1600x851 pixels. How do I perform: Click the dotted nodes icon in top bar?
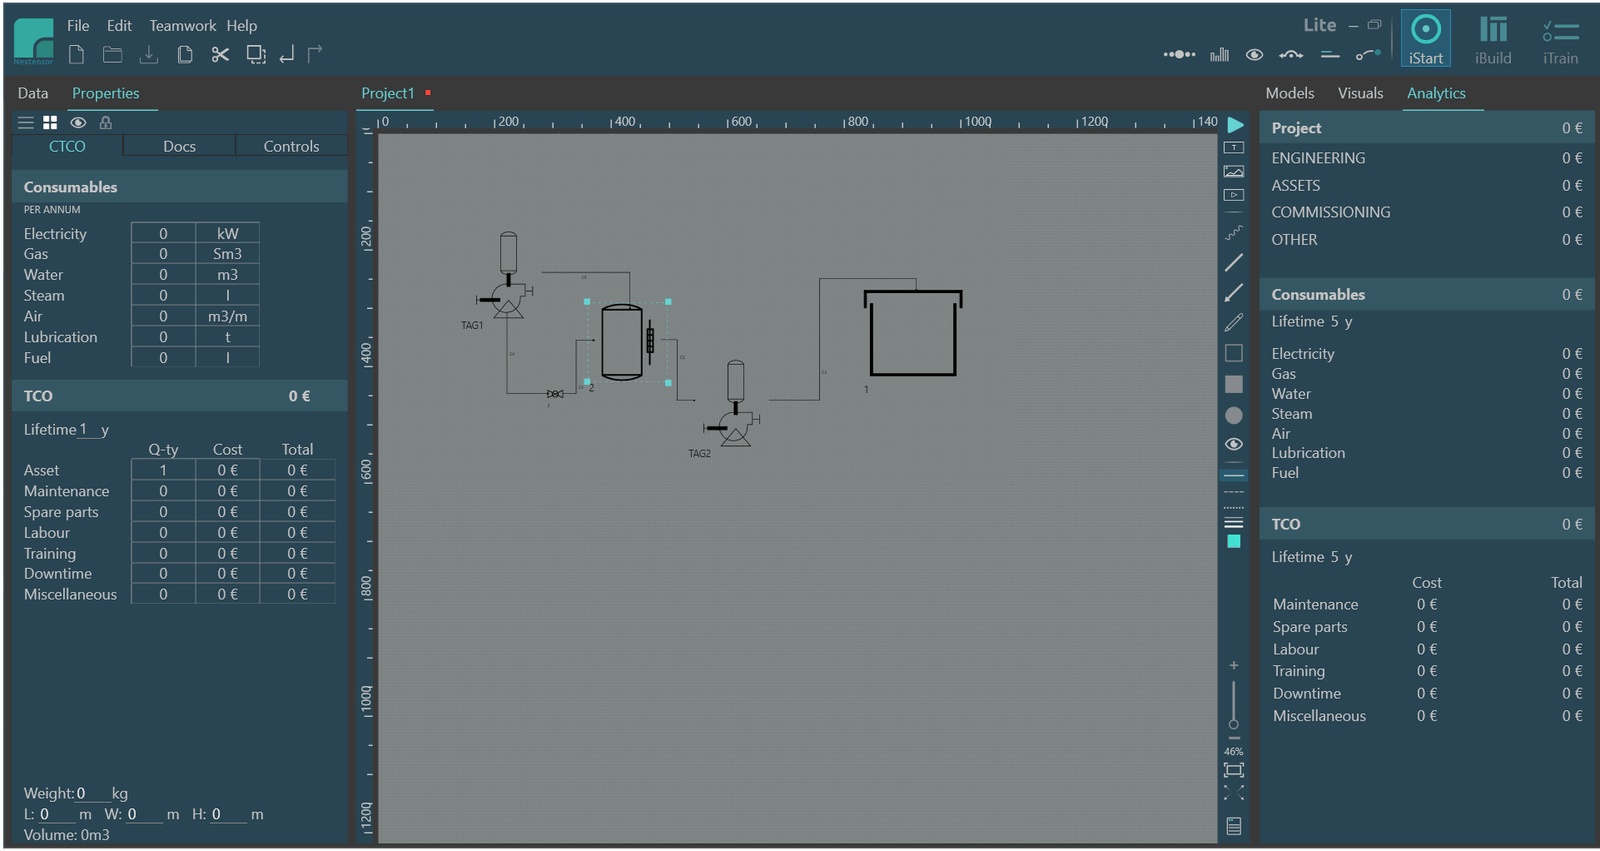point(1180,55)
